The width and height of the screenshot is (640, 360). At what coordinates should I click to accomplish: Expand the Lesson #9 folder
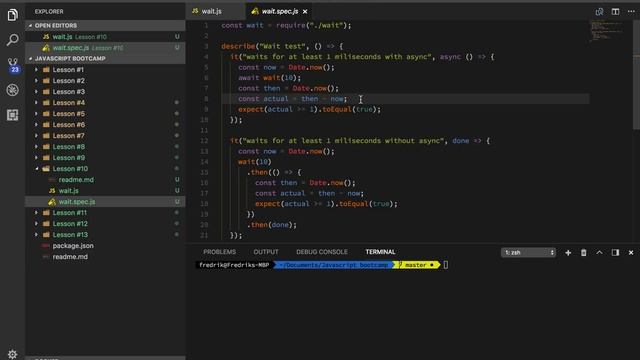point(105,158)
